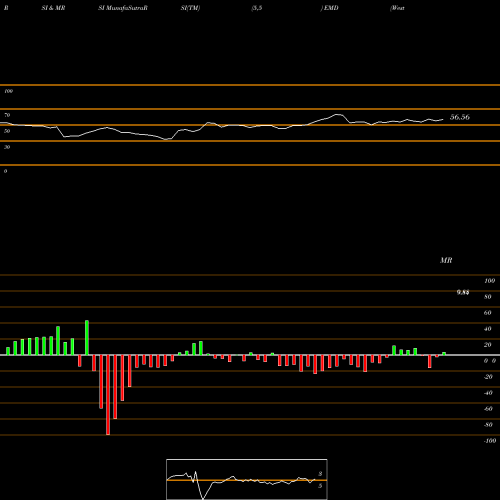The image size is (500, 500).
Task: Click the MR axis label 100
Action: pos(489,281)
